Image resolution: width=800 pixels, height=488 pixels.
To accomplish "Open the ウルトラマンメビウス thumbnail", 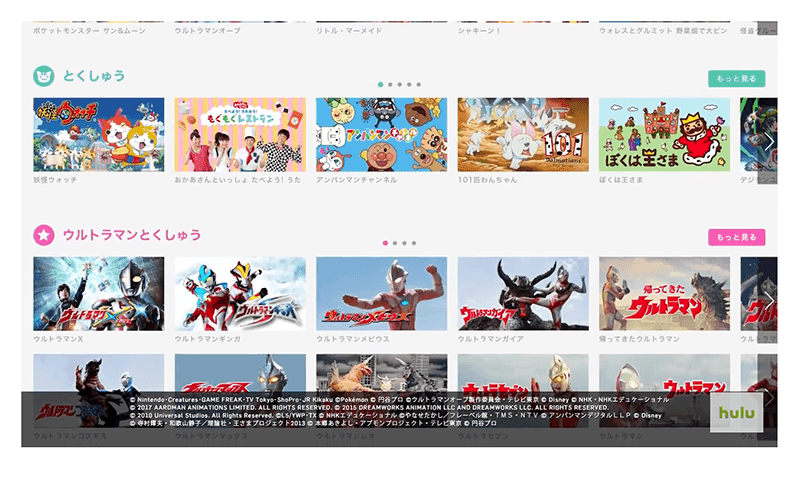I will point(382,294).
